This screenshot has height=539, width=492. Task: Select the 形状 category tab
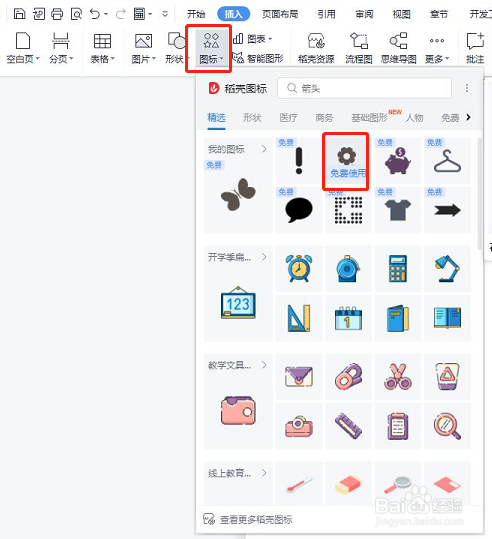(252, 118)
